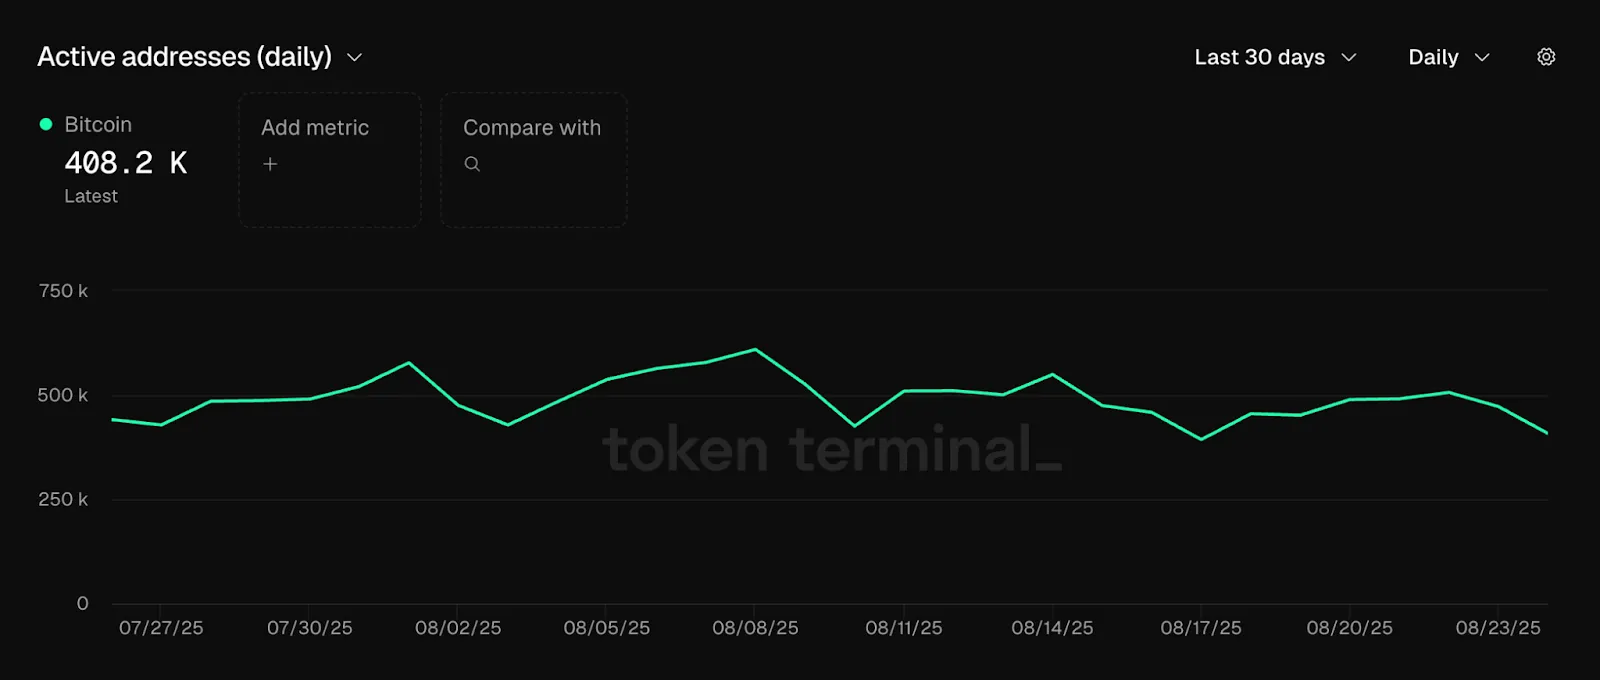Click the green Bitcoin legend dot
Image resolution: width=1600 pixels, height=680 pixels.
(44, 124)
